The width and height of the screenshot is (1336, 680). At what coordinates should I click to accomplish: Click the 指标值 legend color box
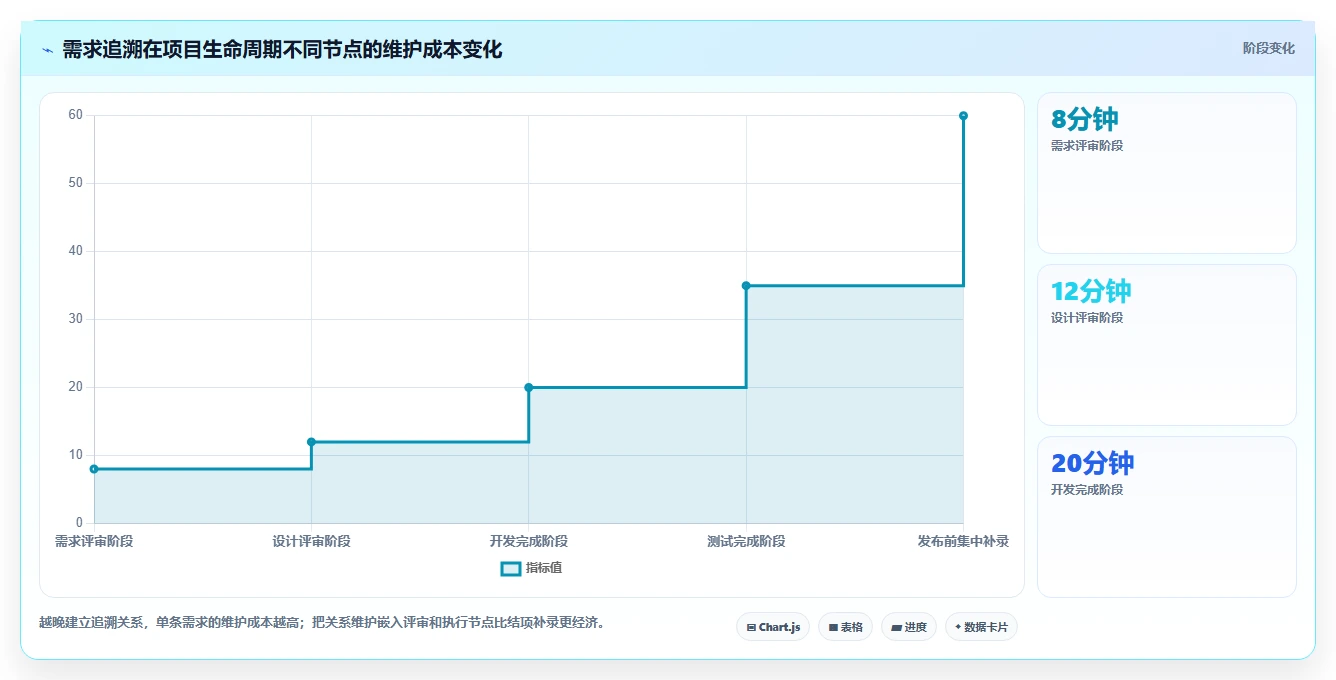511,568
